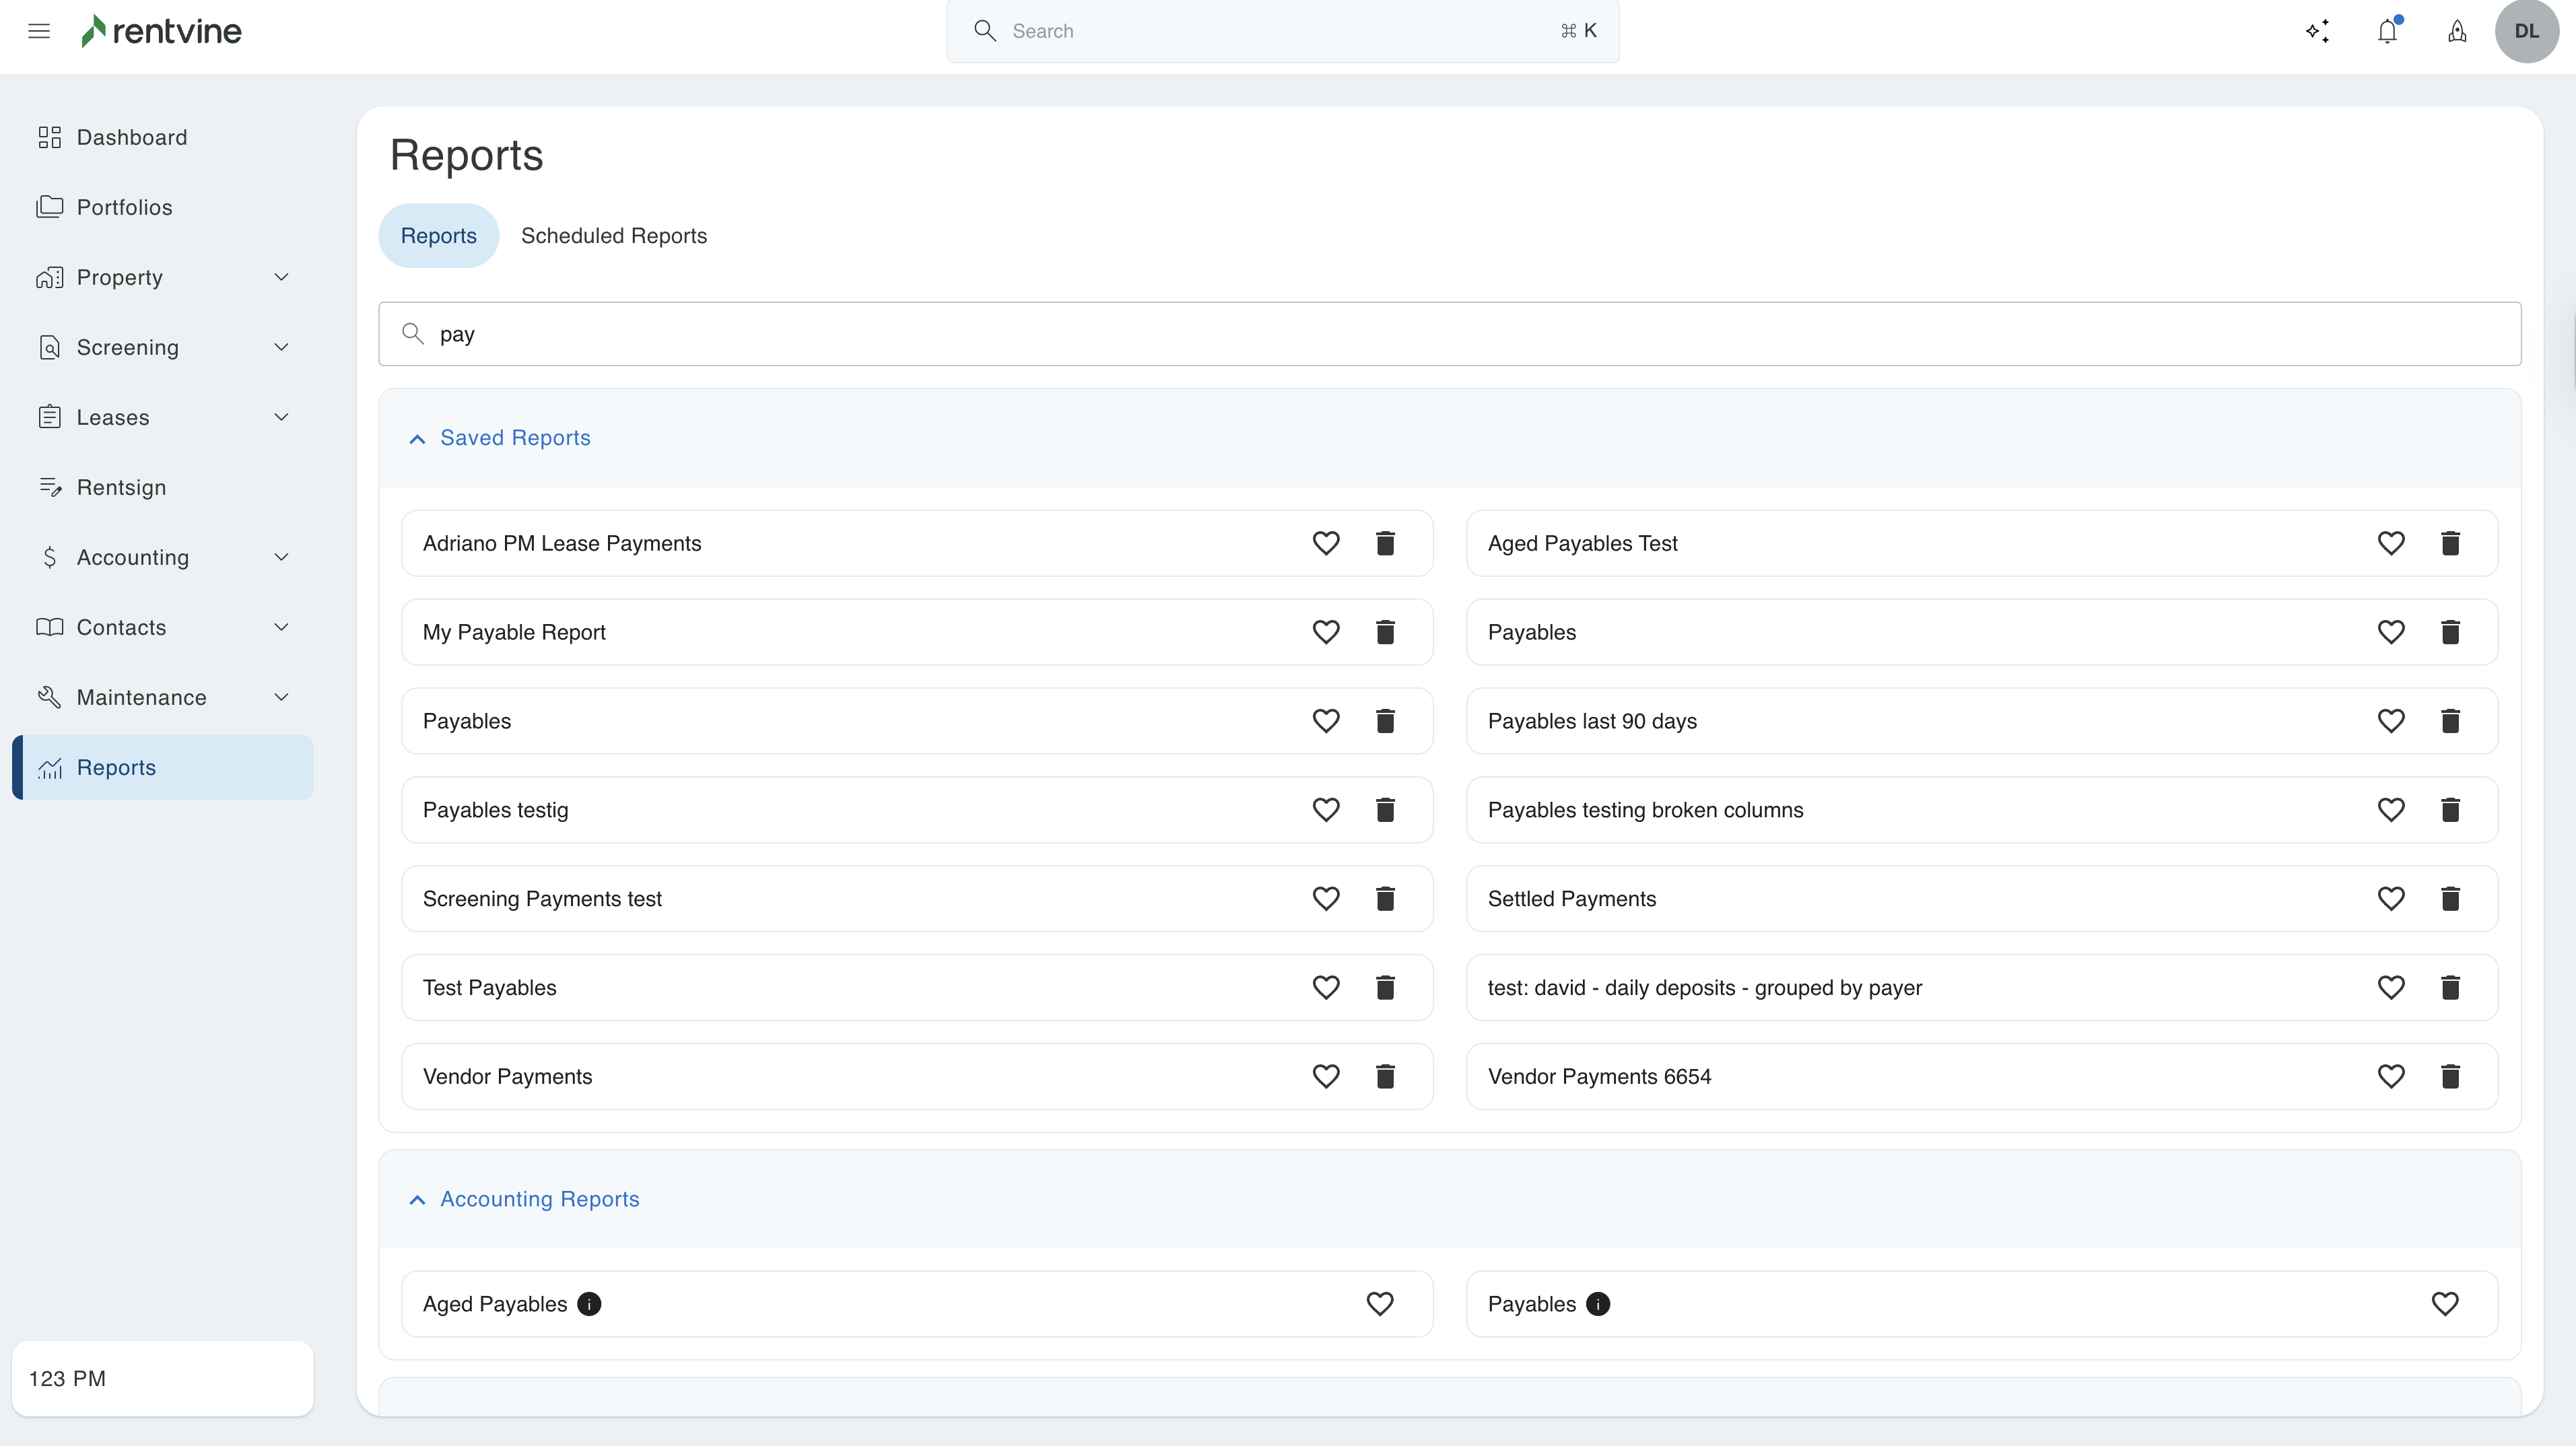Trash the Settled Payments saved report
Screen dimensions: 2576x1446
click(x=2450, y=899)
